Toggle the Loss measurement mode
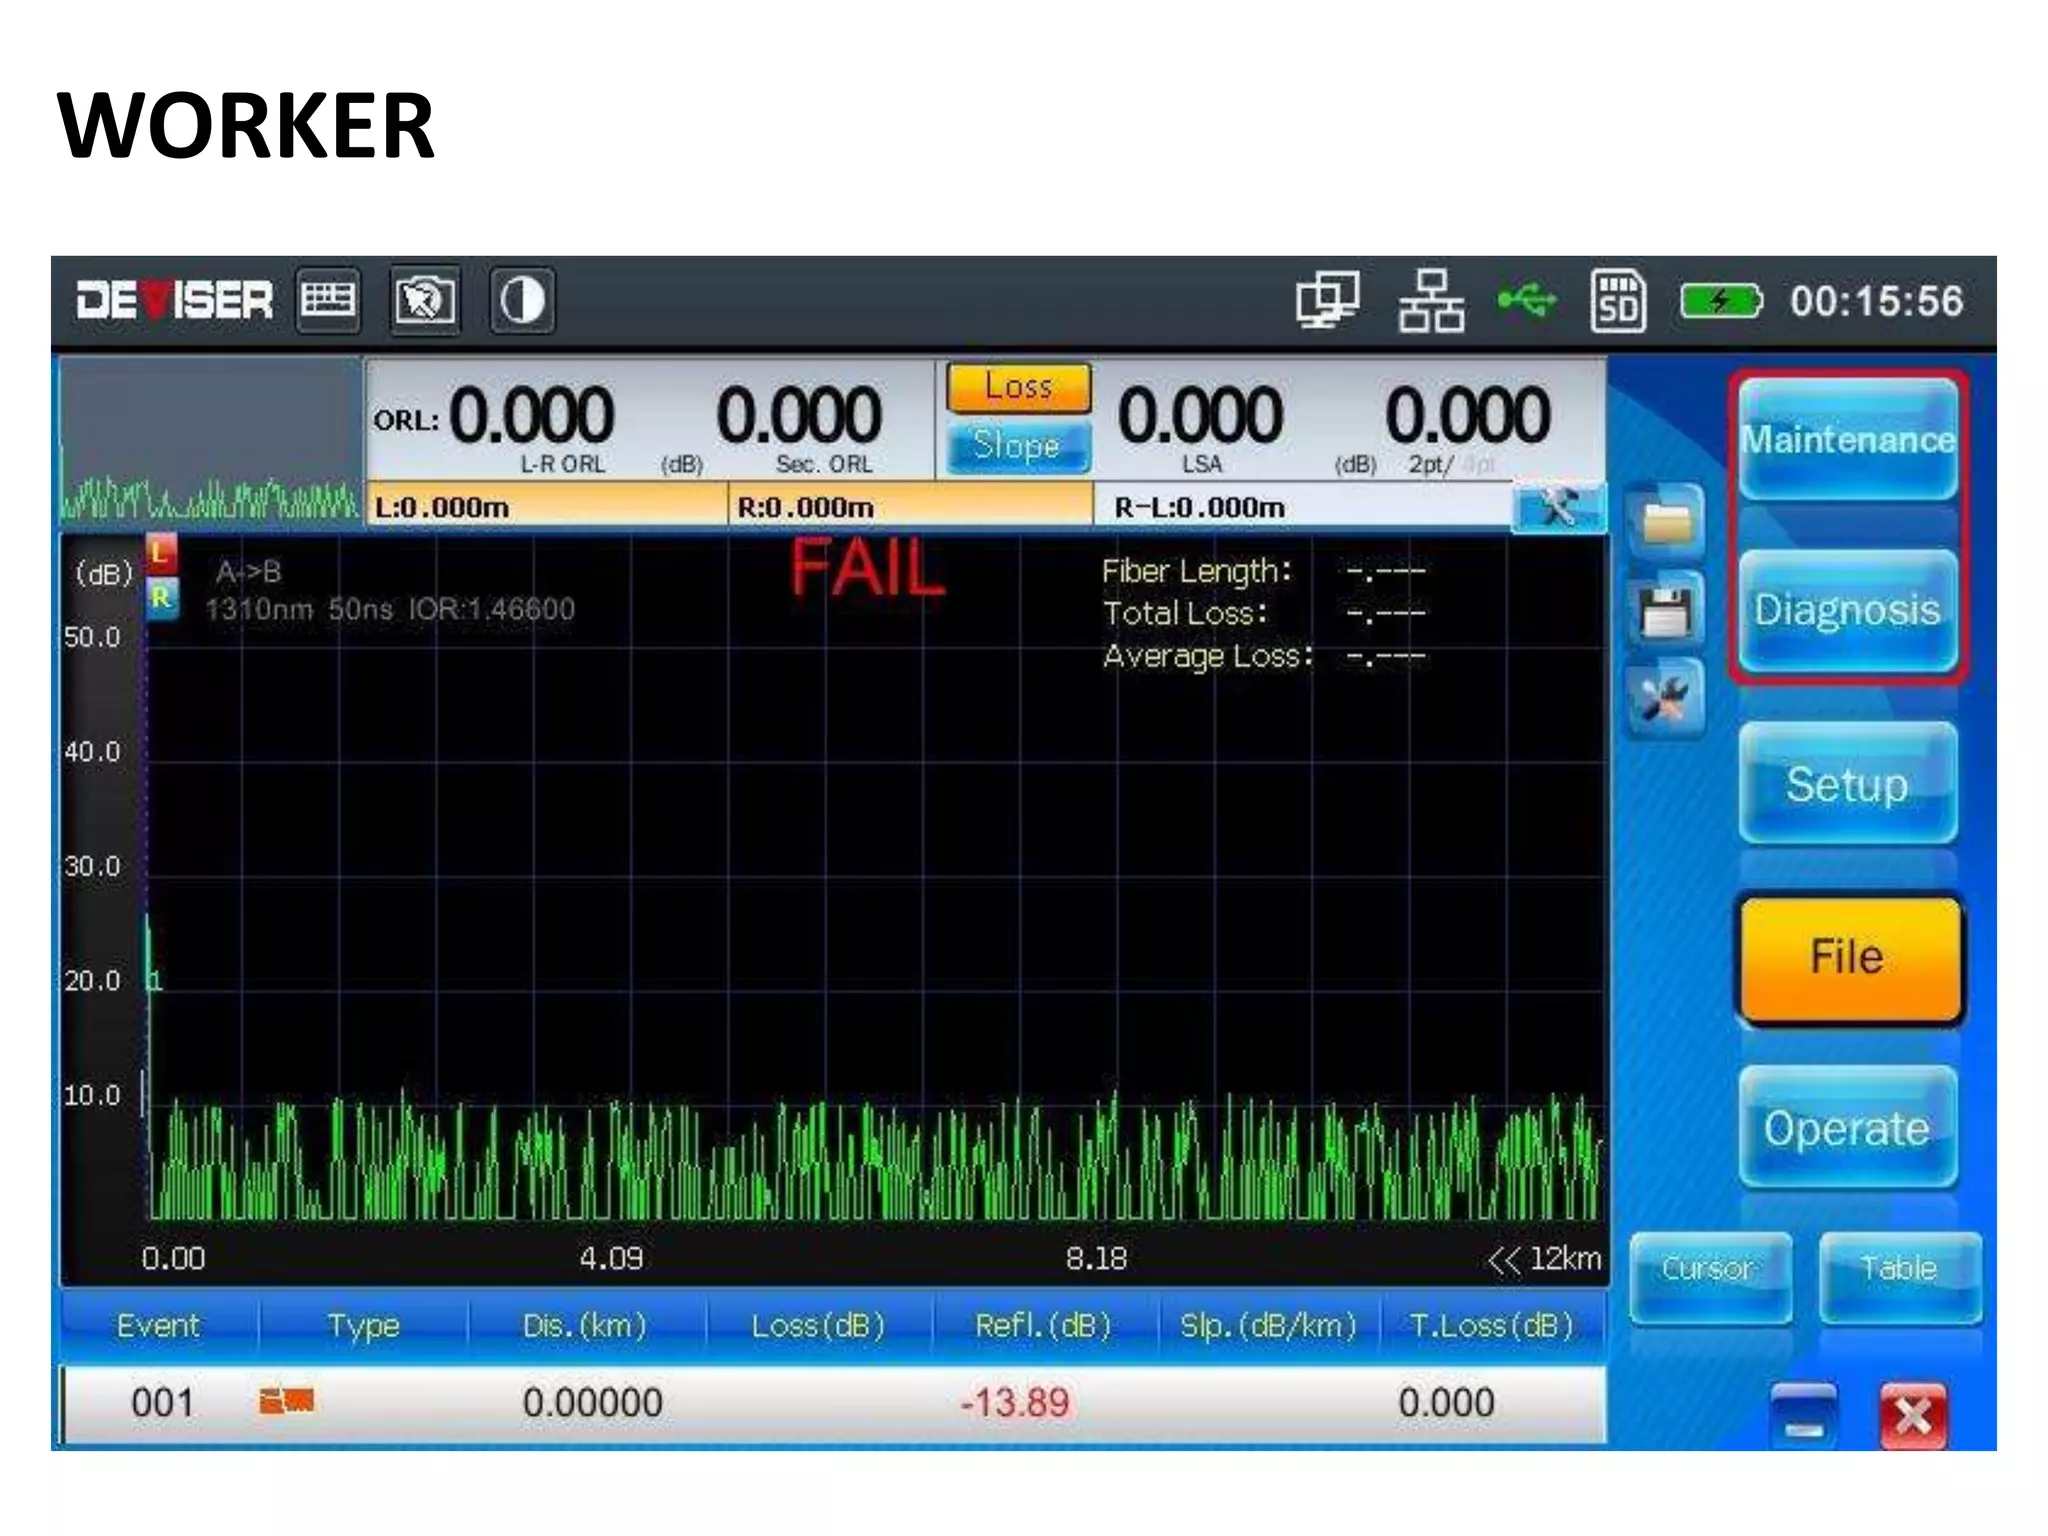This screenshot has height=1536, width=2048. tap(1018, 387)
